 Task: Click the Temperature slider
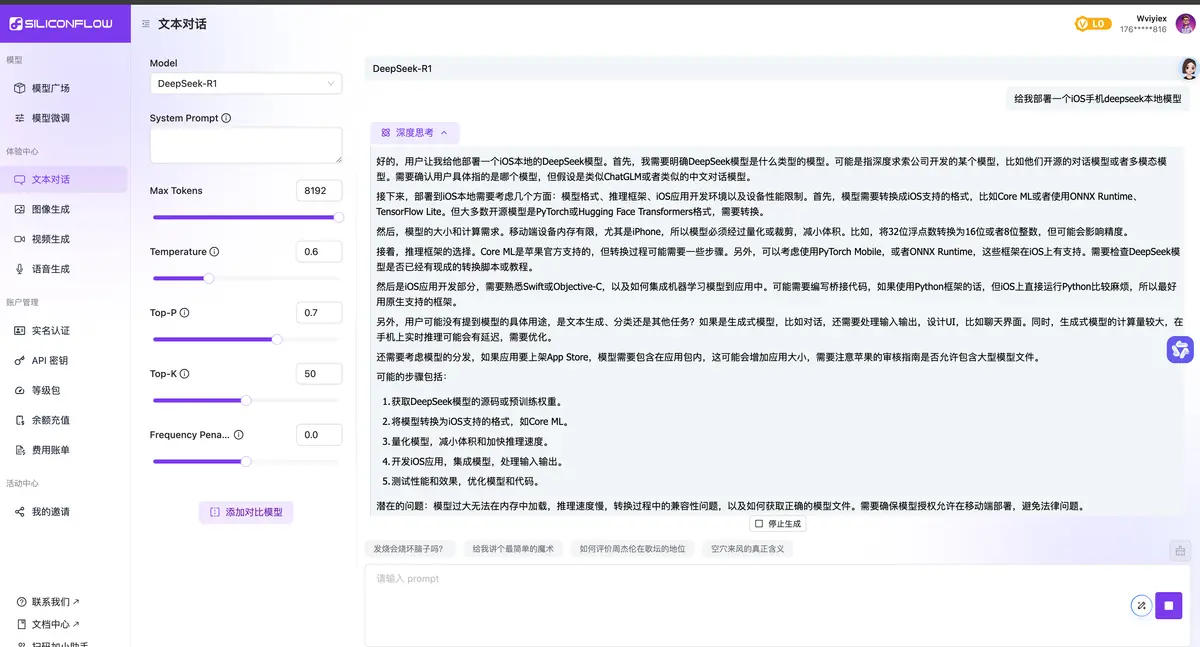point(246,278)
